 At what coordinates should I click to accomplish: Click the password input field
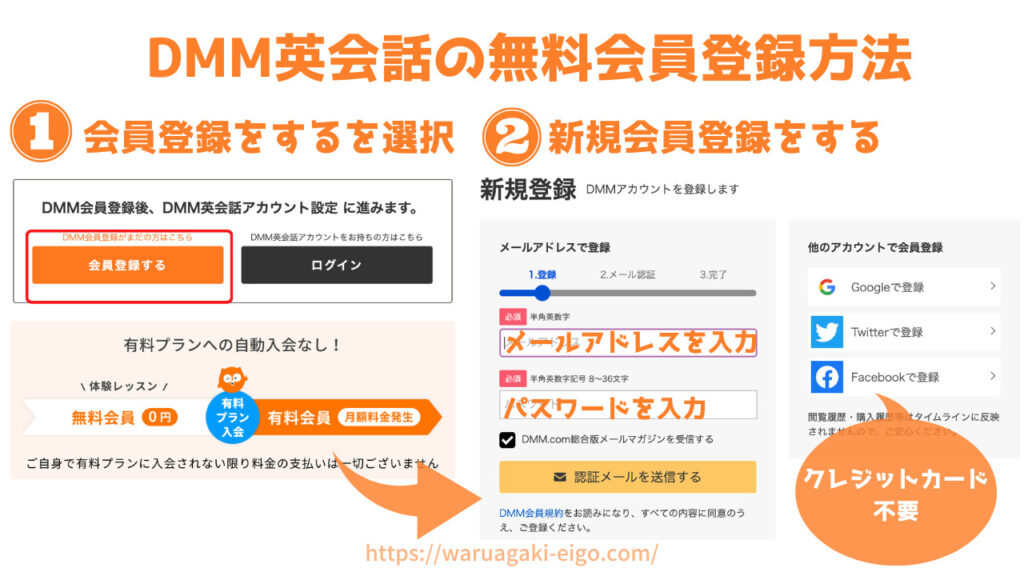click(628, 404)
